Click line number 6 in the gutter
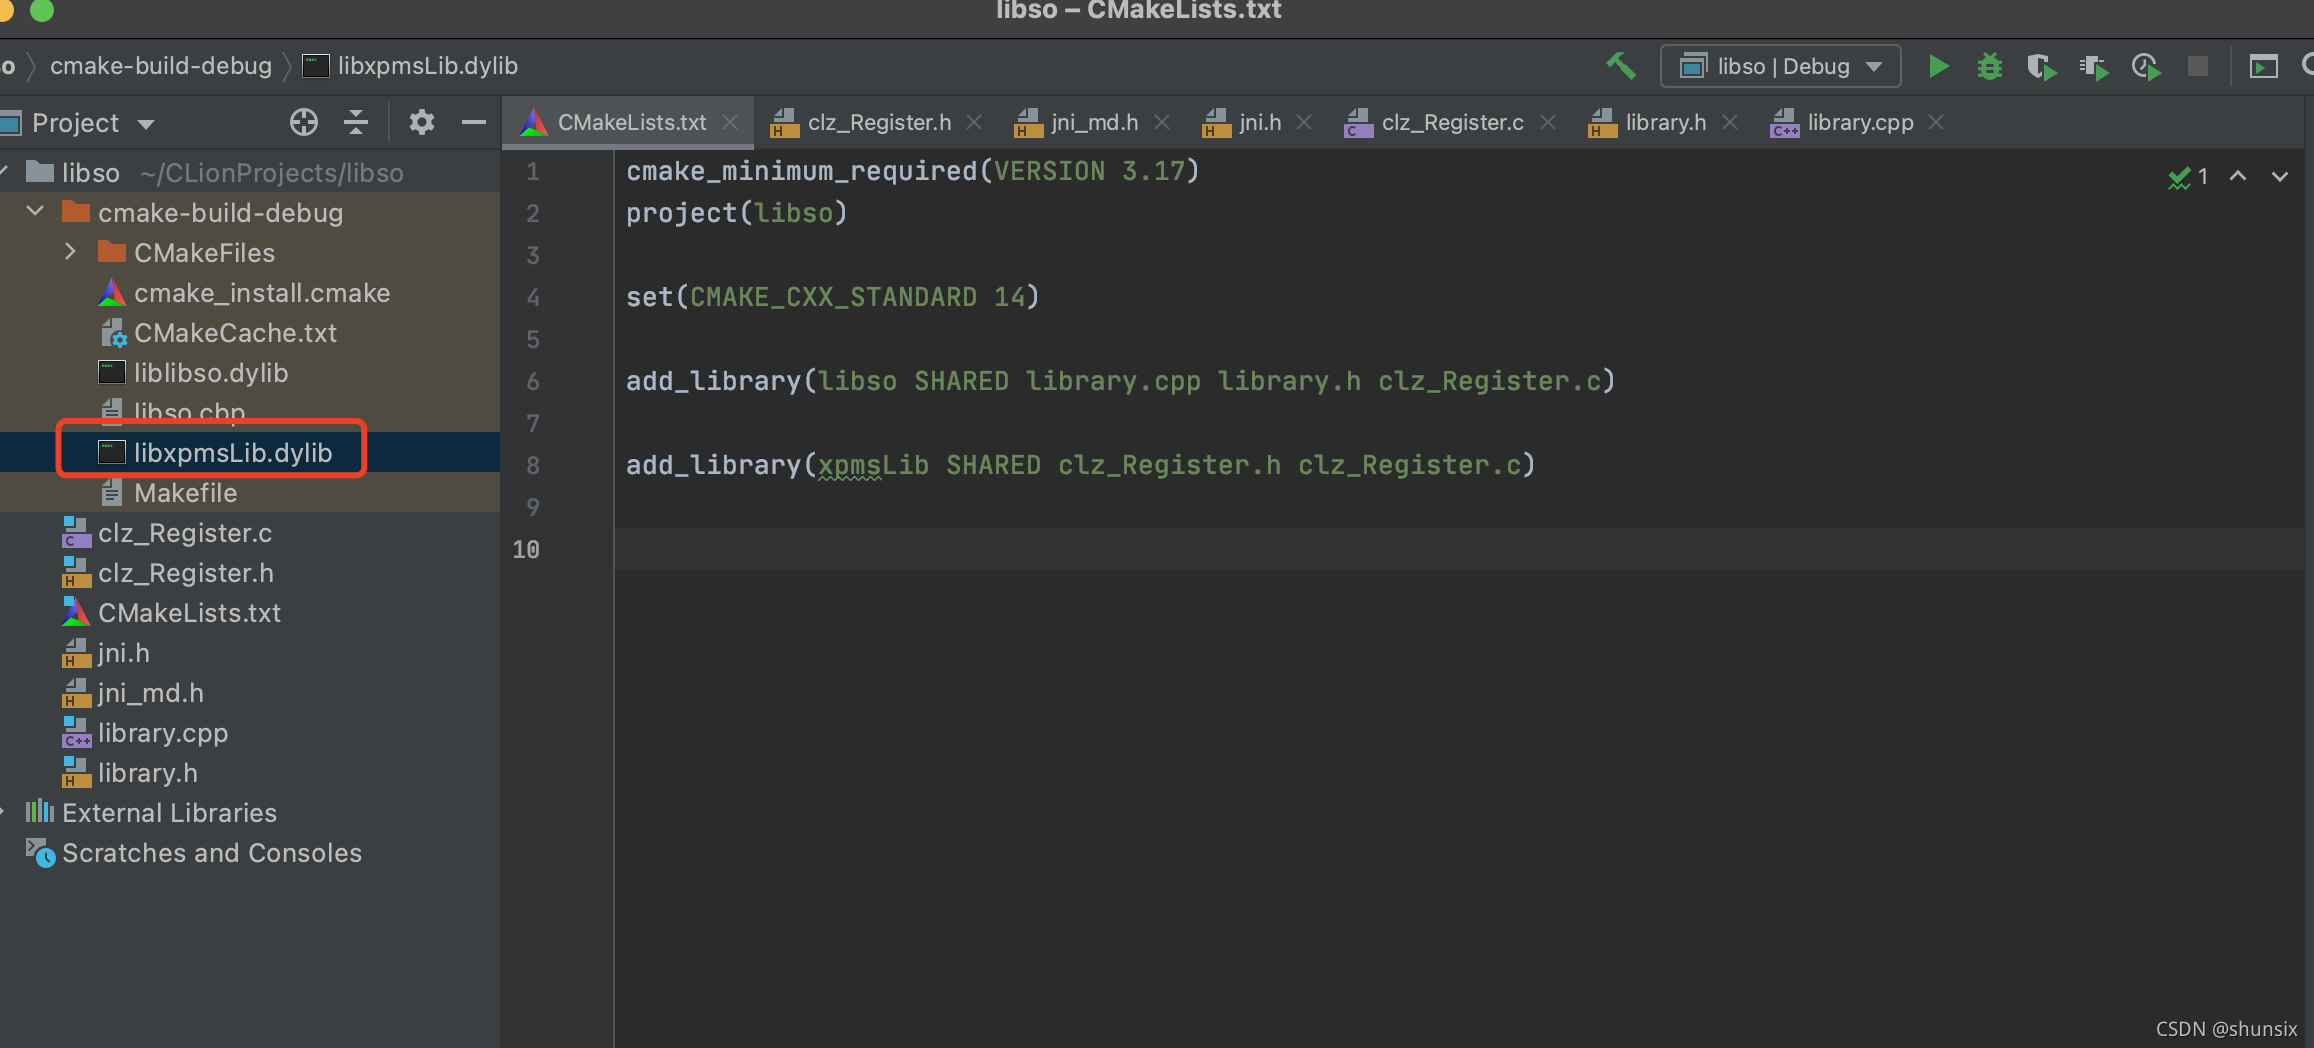 pyautogui.click(x=533, y=381)
